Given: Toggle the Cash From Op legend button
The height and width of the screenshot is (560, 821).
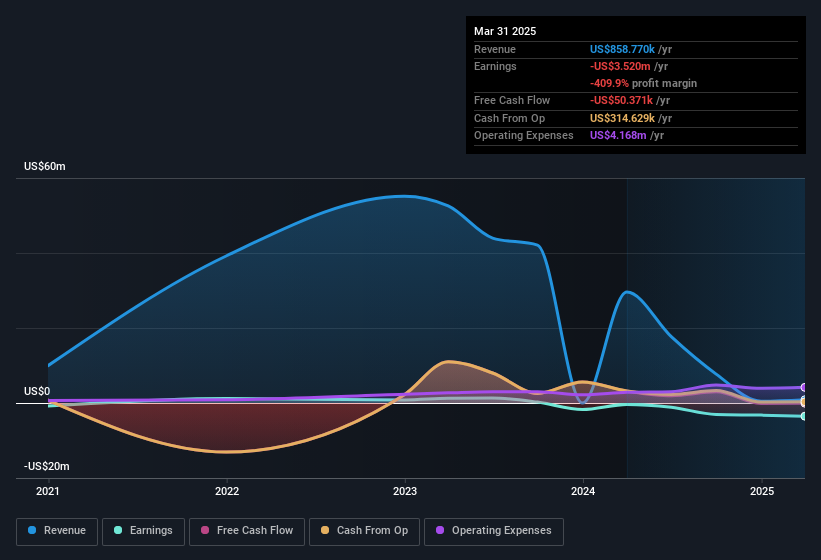Looking at the screenshot, I should [x=364, y=532].
